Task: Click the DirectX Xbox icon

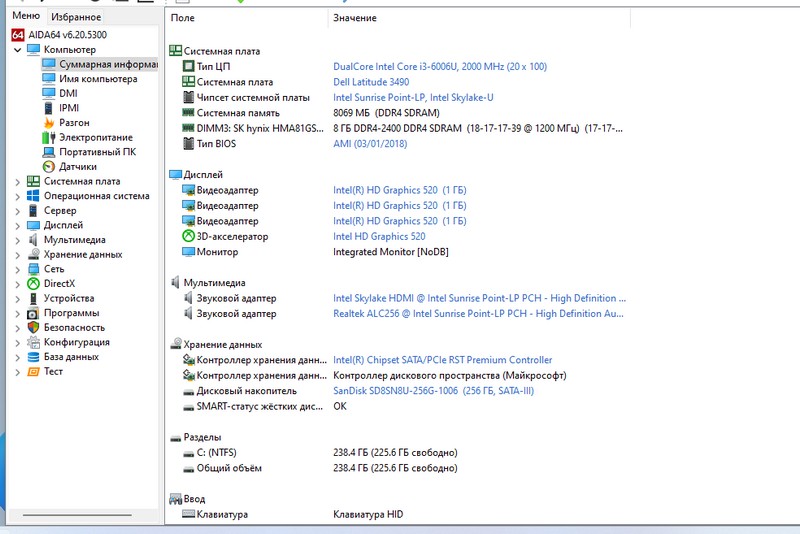Action: [x=33, y=284]
